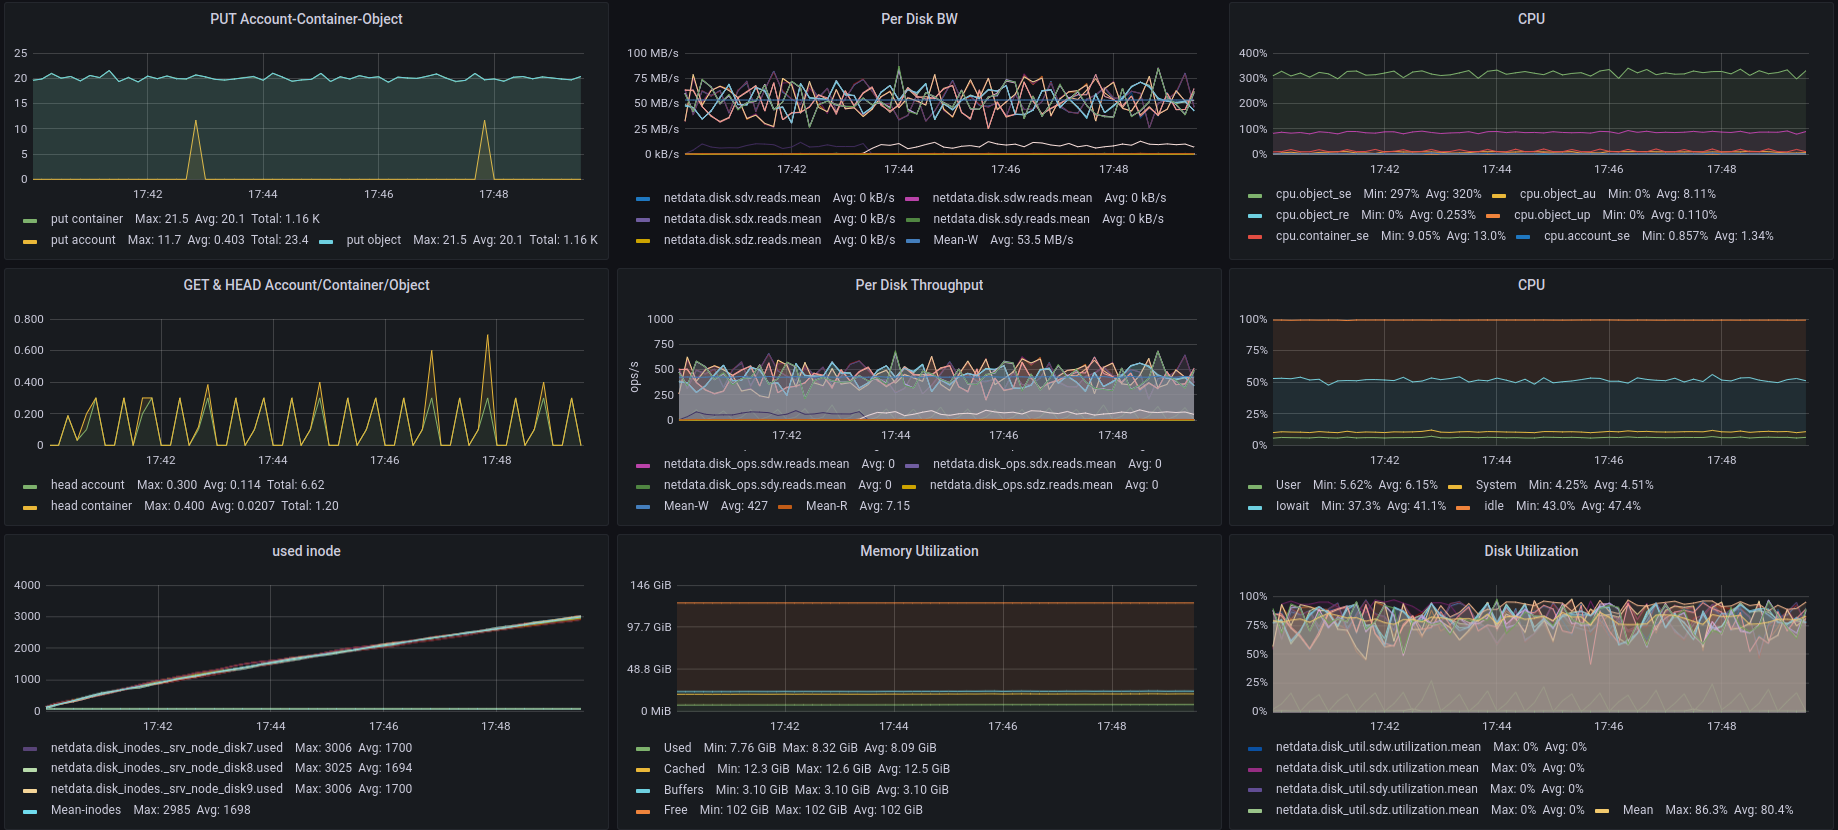Open the Per Disk BW panel title menu
The width and height of the screenshot is (1838, 830).
click(918, 19)
